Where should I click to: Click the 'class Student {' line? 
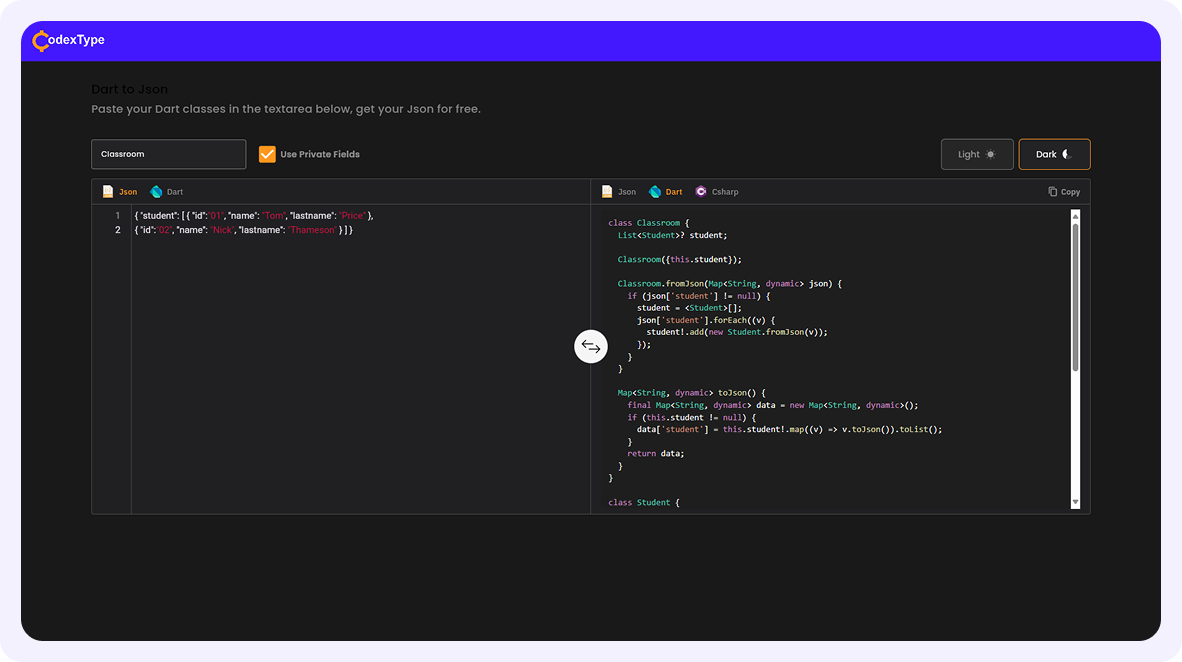pyautogui.click(x=644, y=502)
